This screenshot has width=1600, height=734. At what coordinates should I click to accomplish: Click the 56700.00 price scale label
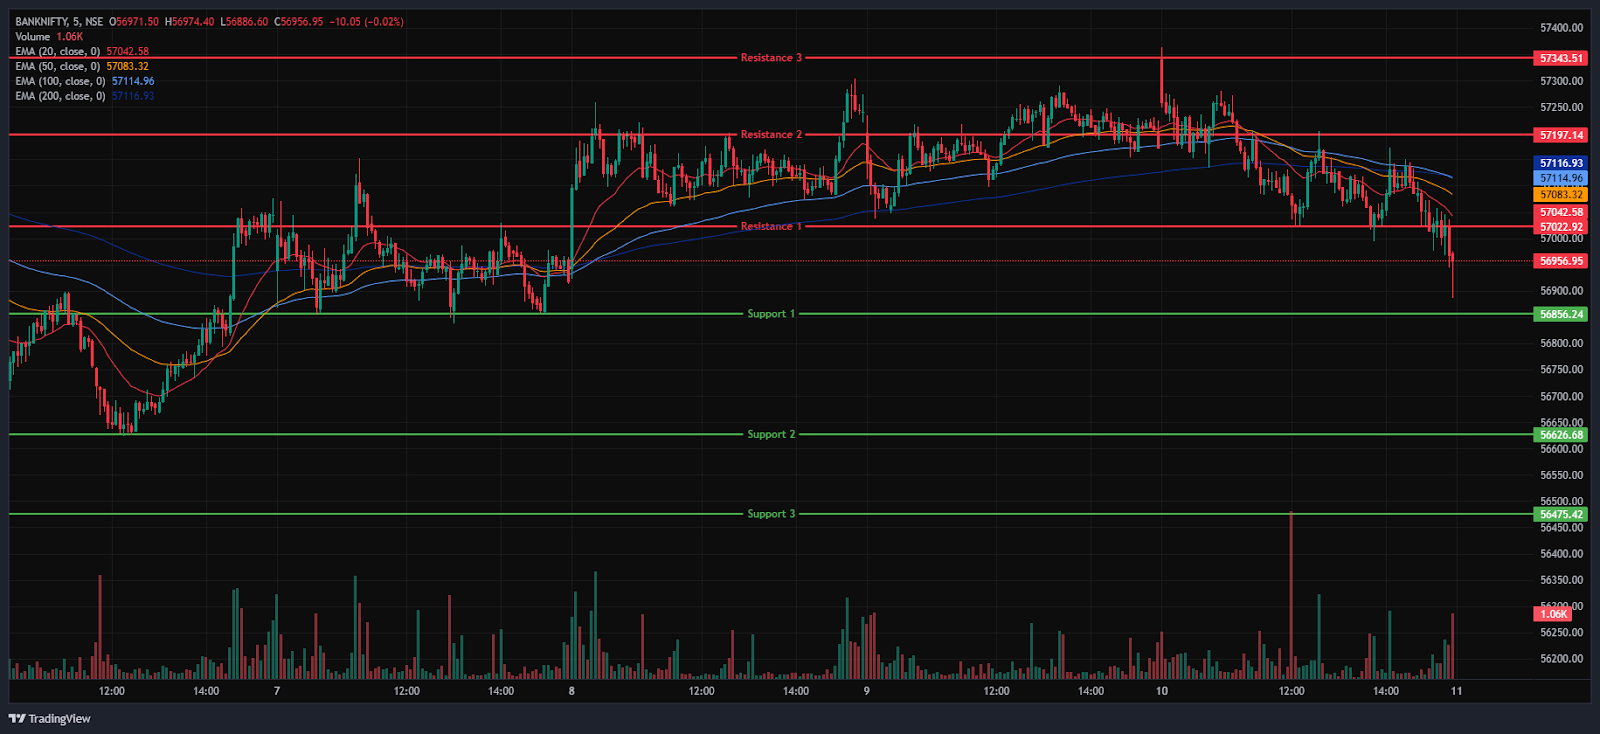(x=1561, y=396)
